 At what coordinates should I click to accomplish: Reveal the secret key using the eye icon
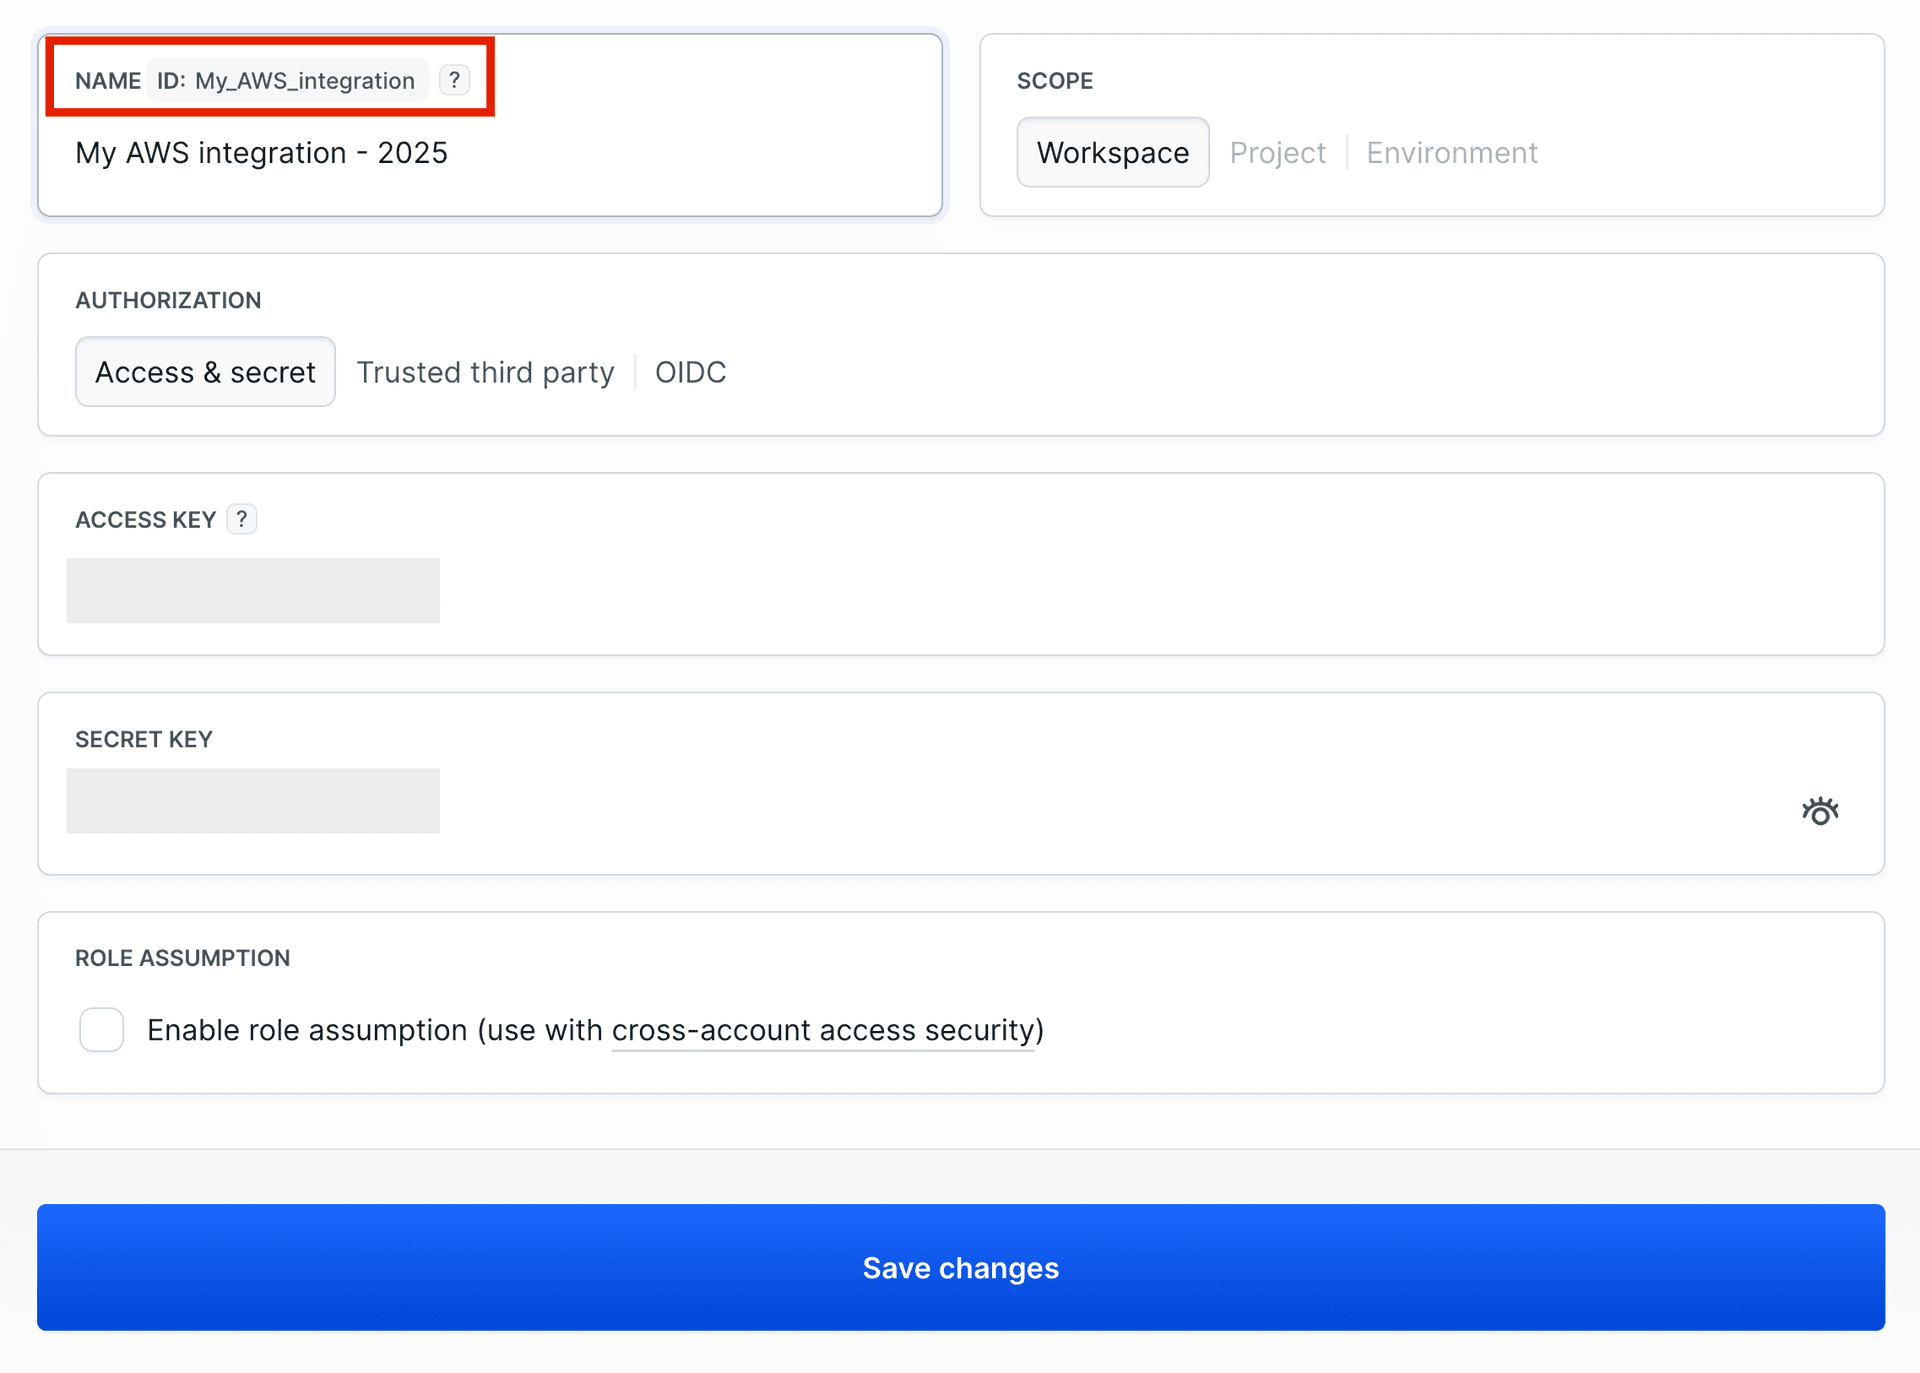point(1821,810)
